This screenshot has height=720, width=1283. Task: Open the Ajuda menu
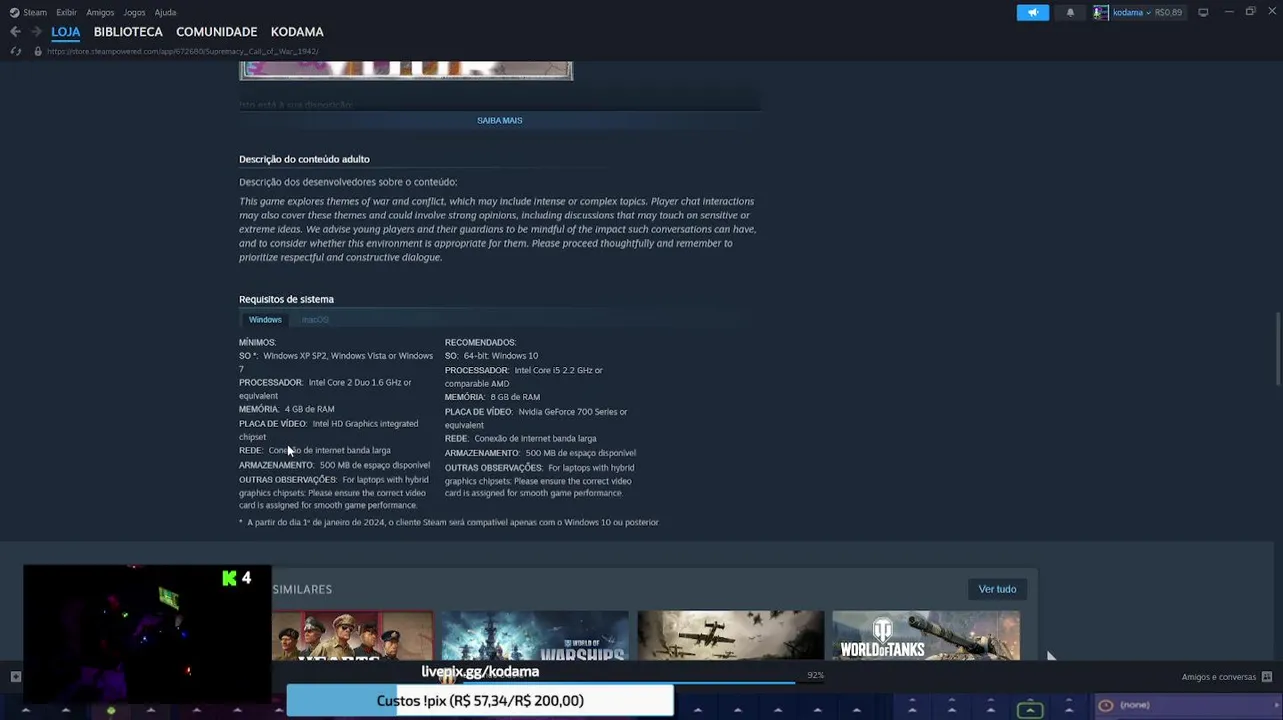(166, 12)
